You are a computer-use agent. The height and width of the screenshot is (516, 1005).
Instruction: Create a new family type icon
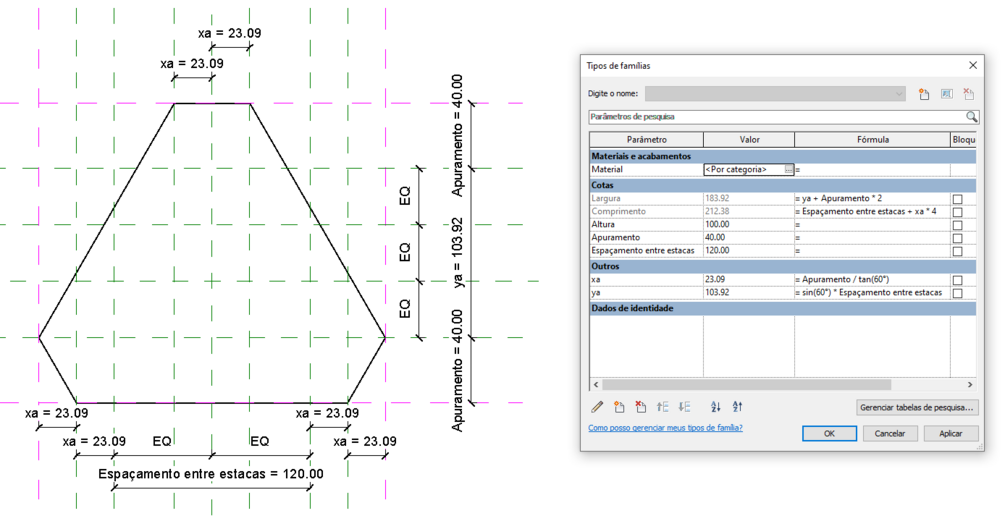pos(924,94)
